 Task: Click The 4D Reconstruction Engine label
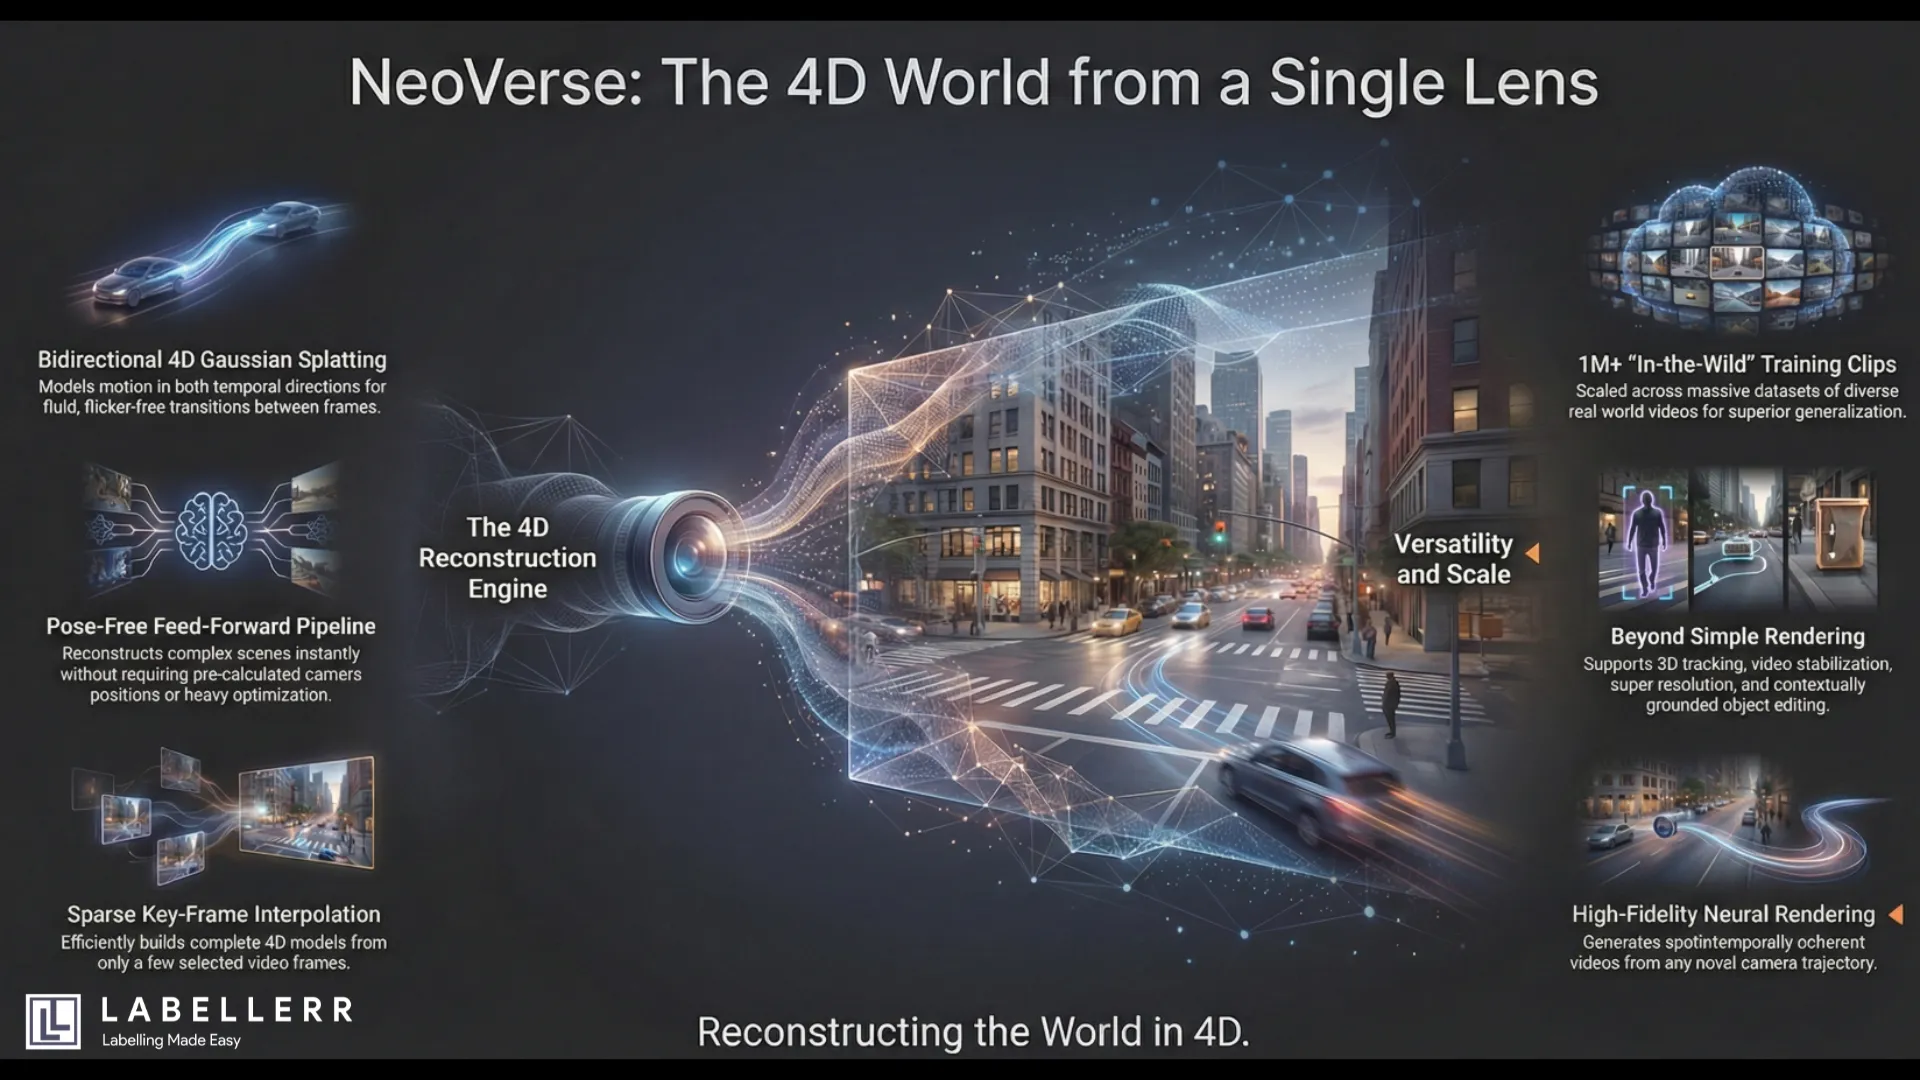tap(507, 558)
